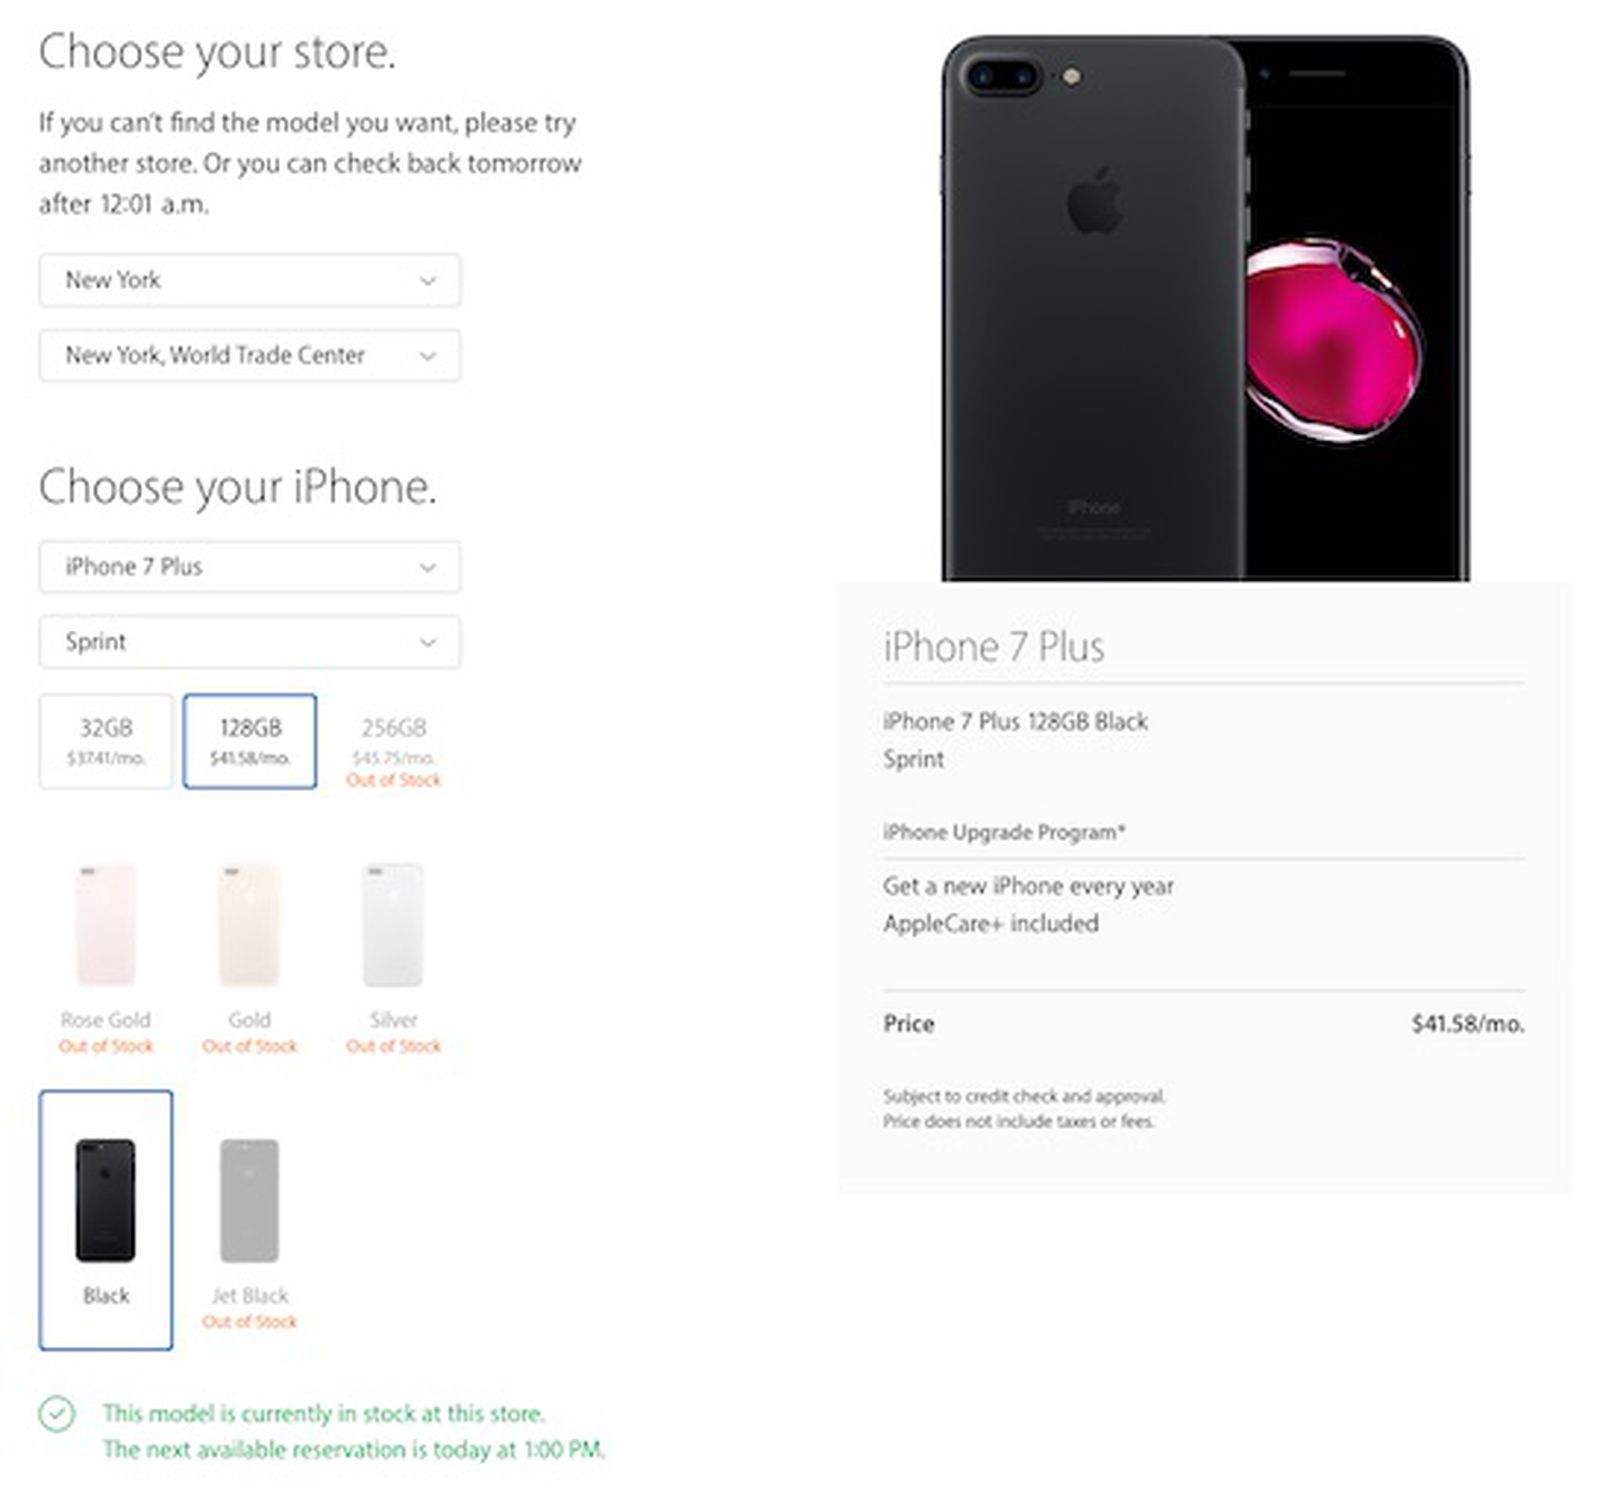Click the chevron arrow on the New York dropdown
Image resolution: width=1600 pixels, height=1486 pixels.
point(428,281)
